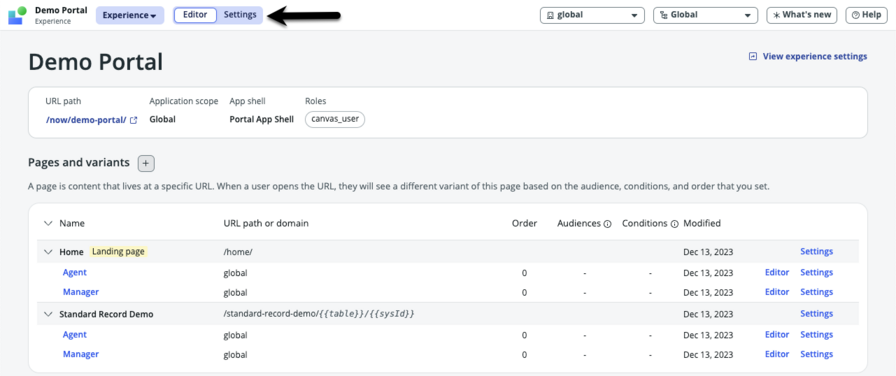
Task: Open the Manager variant under Home
Action: (x=81, y=292)
